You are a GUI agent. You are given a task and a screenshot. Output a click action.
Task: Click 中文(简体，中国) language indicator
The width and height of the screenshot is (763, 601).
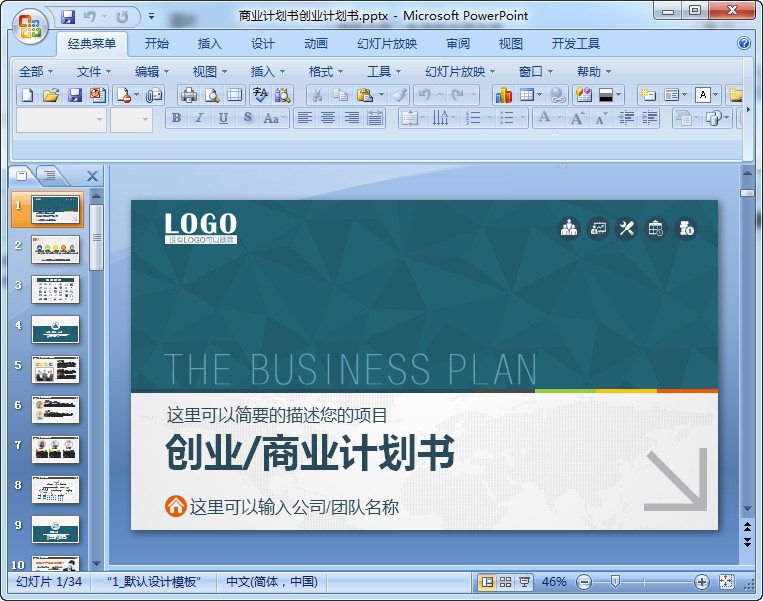[272, 582]
